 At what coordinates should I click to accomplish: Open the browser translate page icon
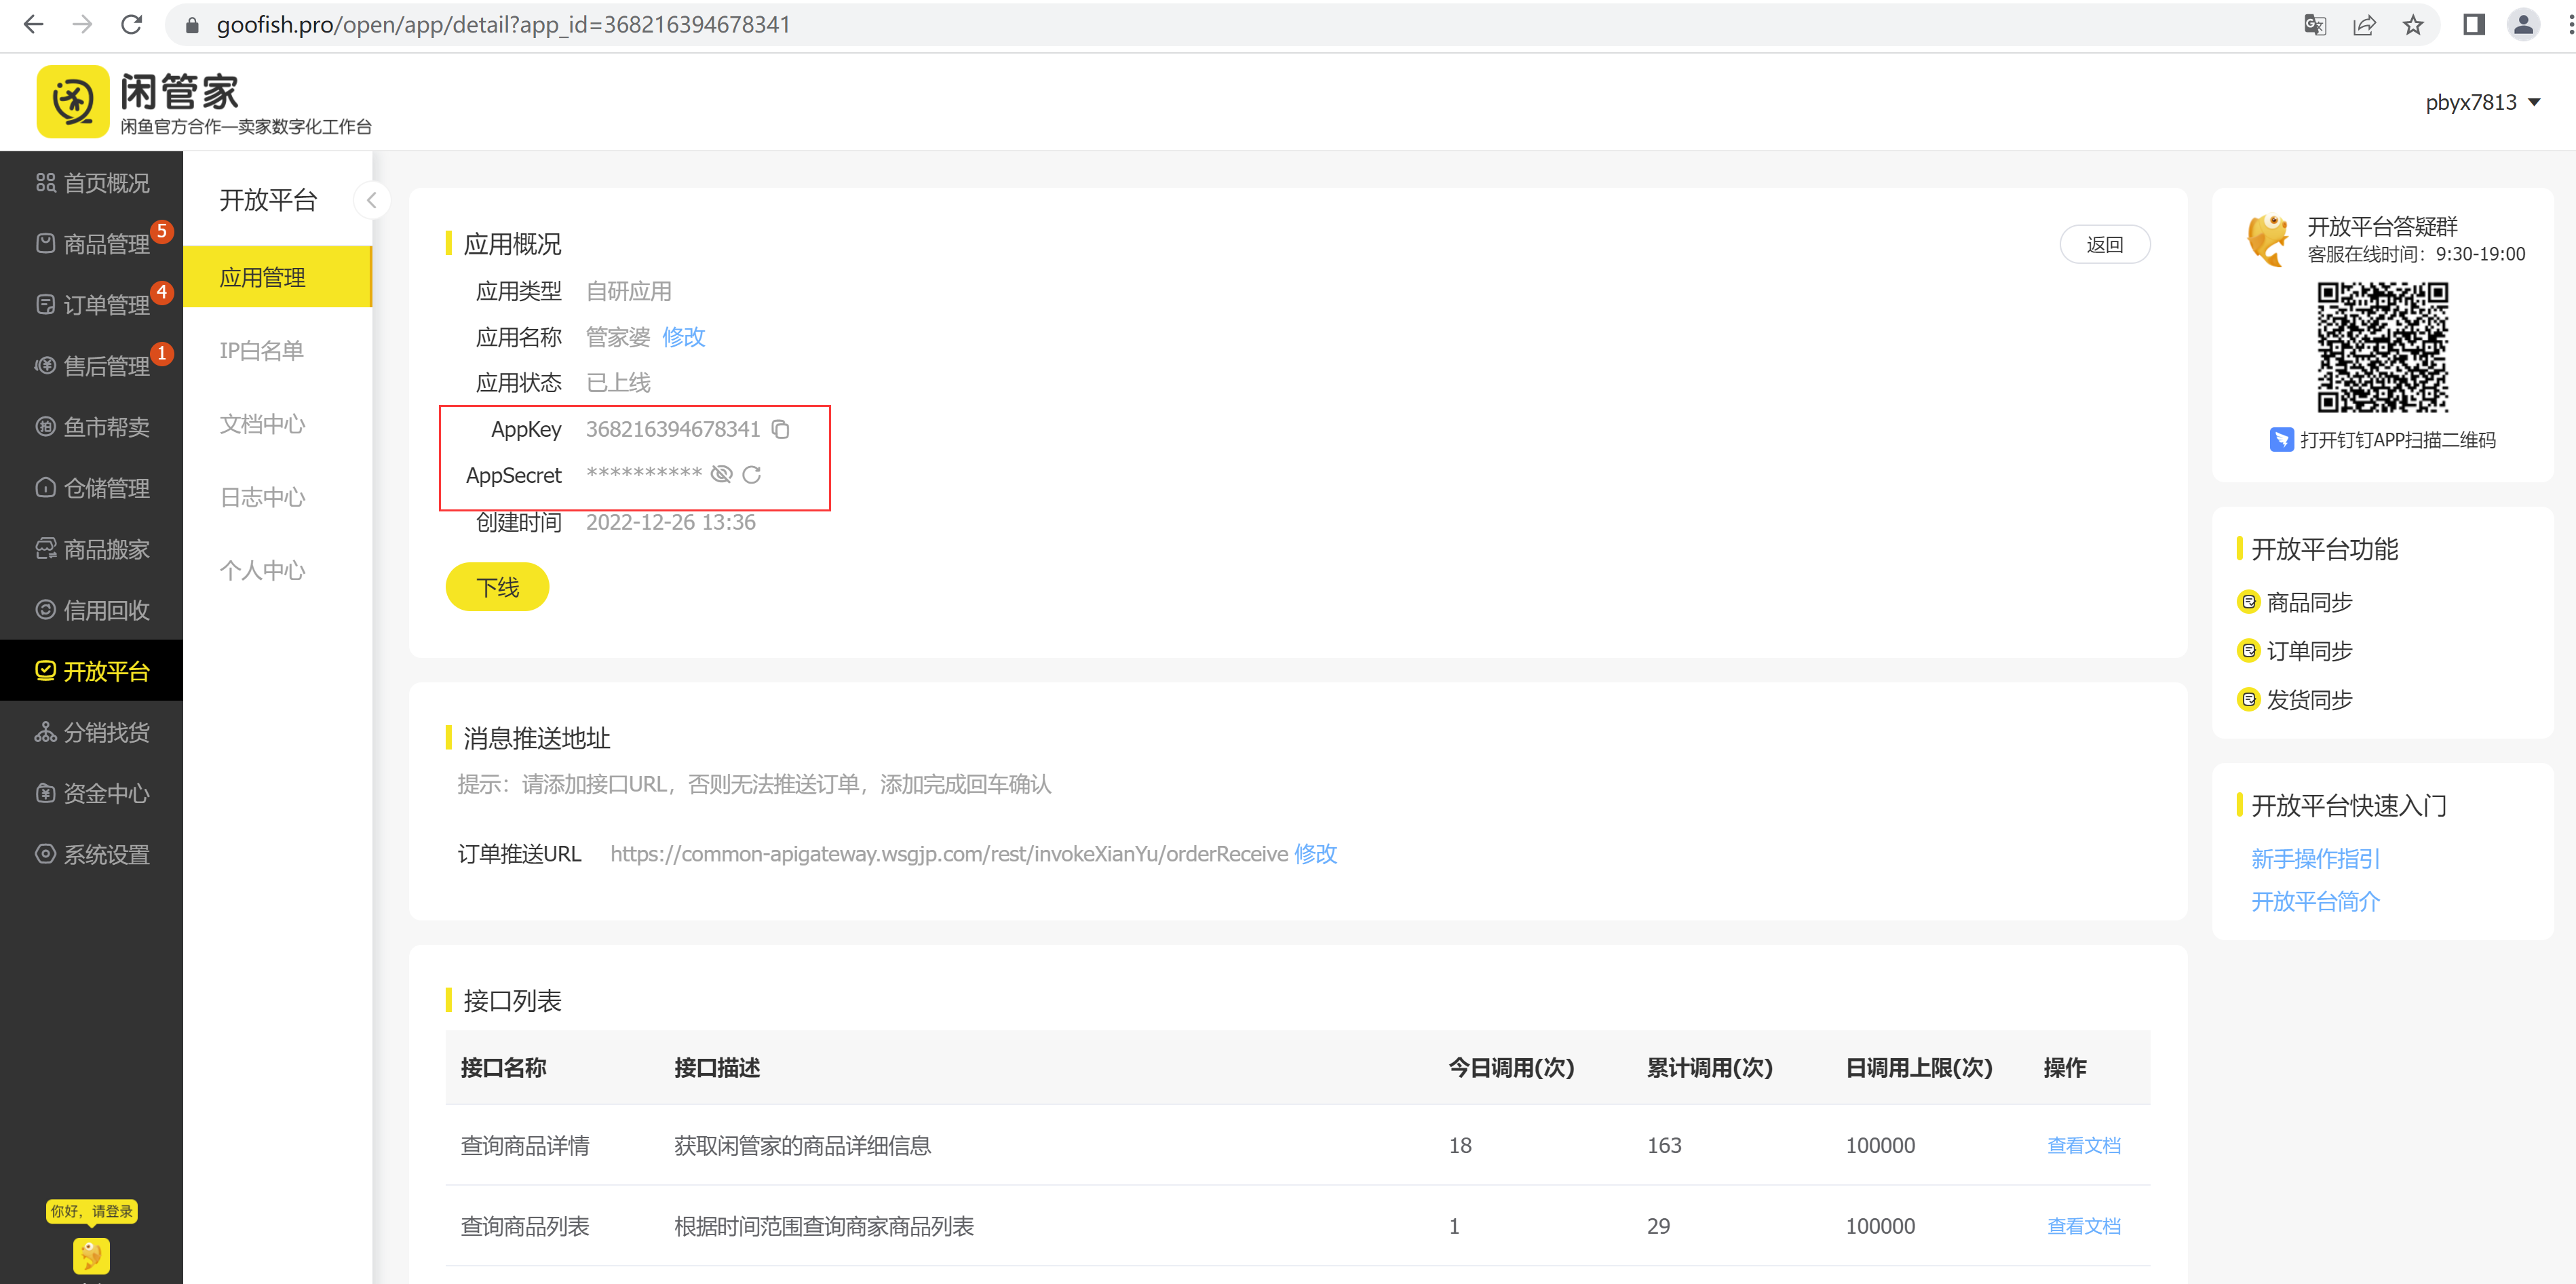point(2314,25)
